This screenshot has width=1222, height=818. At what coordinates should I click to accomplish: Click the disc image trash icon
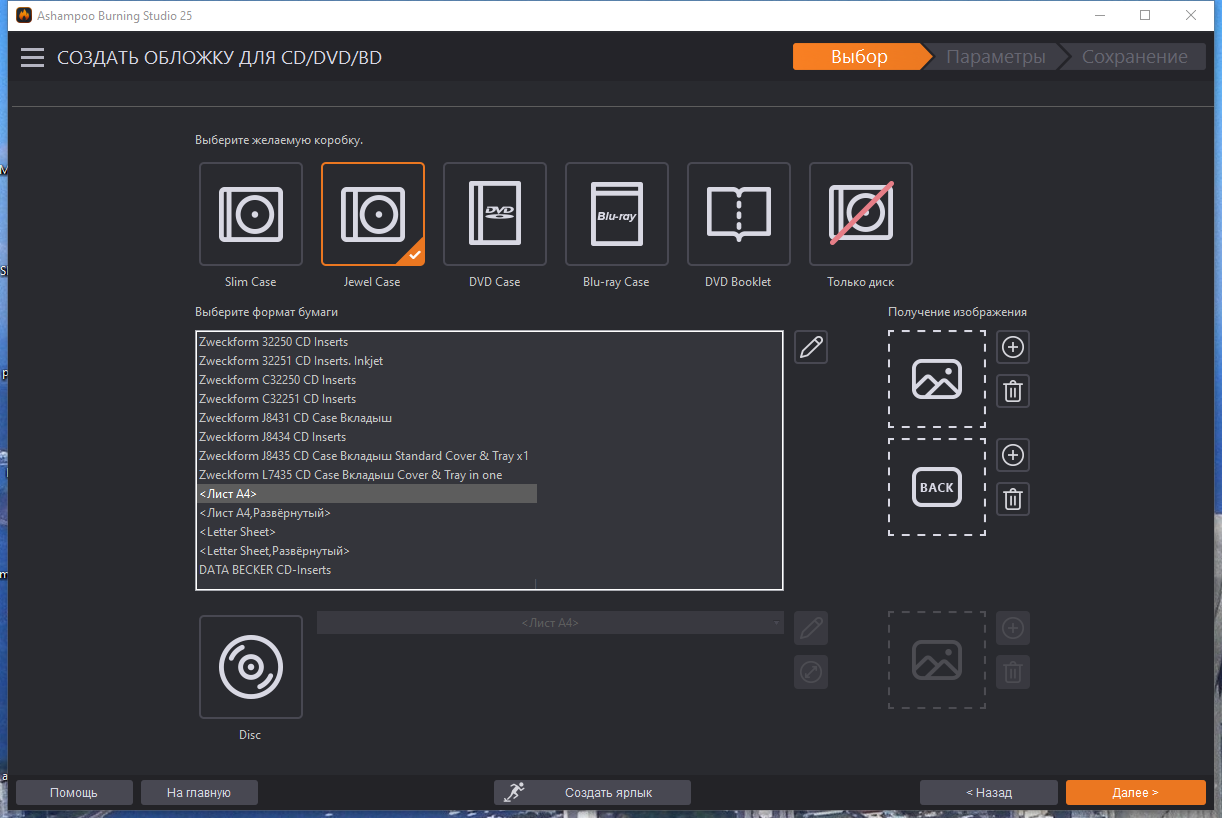click(x=1013, y=672)
